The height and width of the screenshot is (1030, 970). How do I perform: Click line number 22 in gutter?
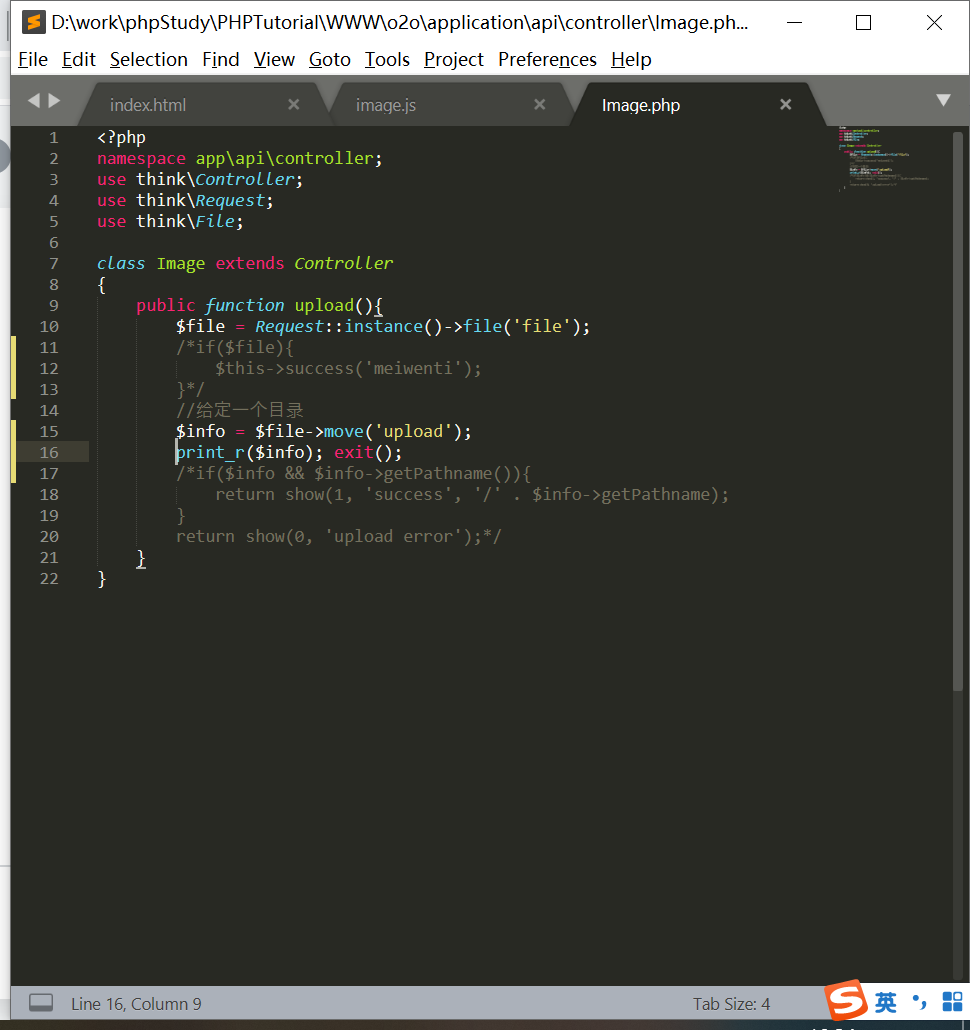49,579
